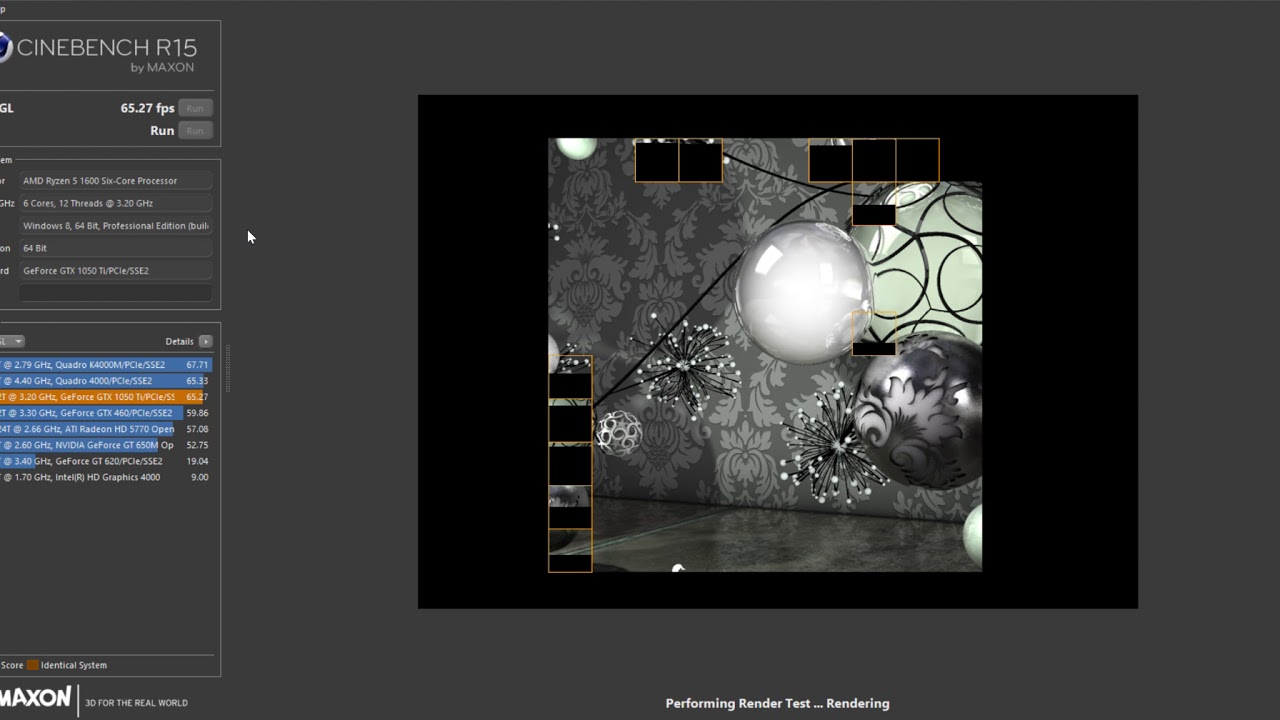Click the 6 Cores, 12 Threads field
Viewport: 1280px width, 720px height.
[115, 203]
